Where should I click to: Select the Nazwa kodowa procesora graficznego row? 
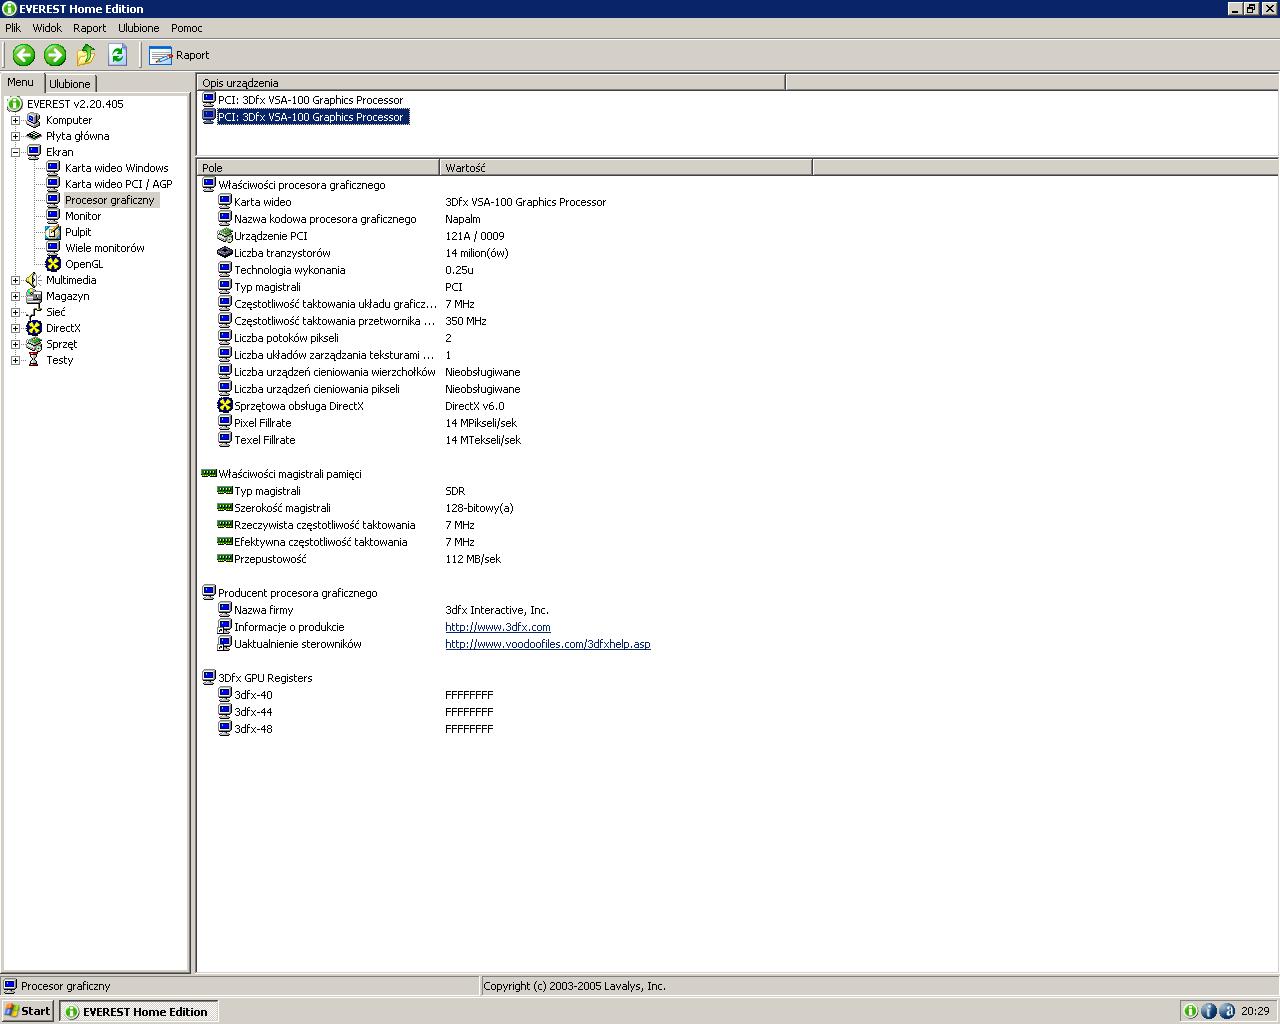coord(736,219)
